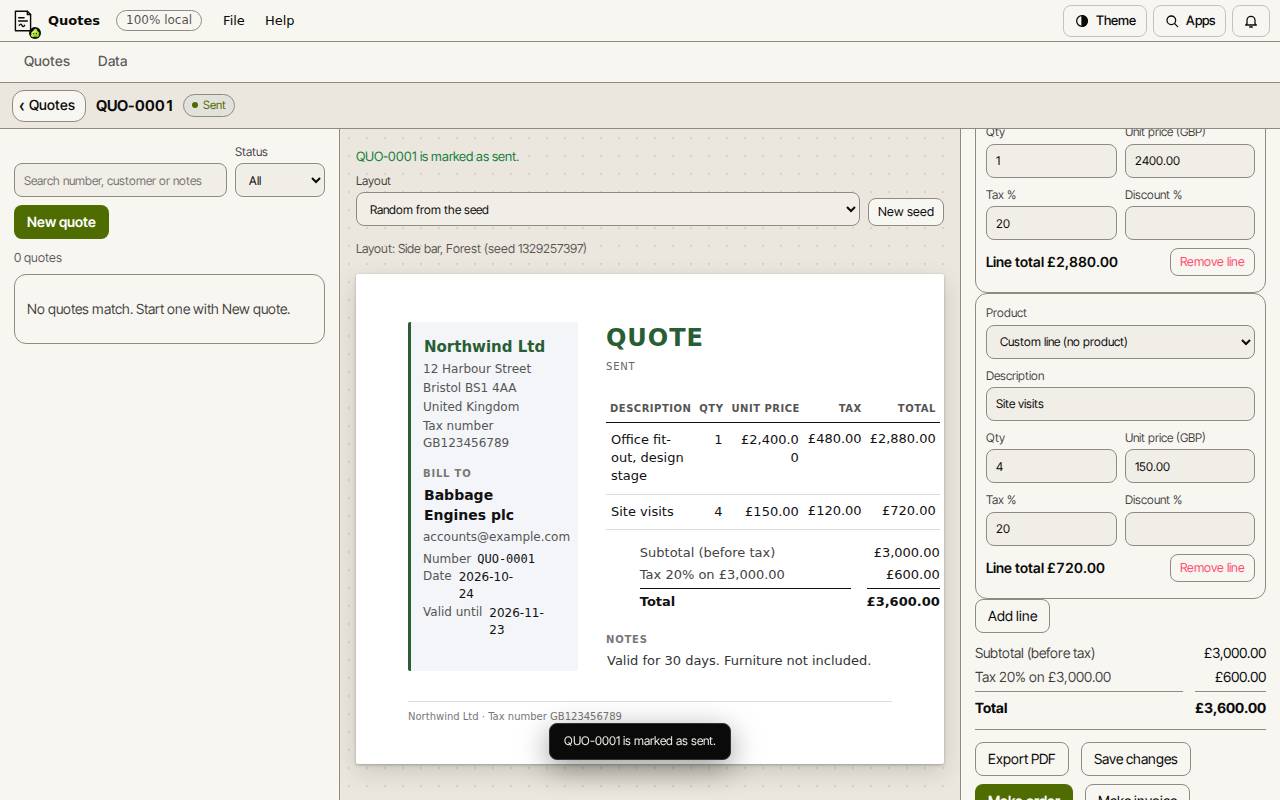
Task: Click the No quotes match message
Action: tap(169, 309)
